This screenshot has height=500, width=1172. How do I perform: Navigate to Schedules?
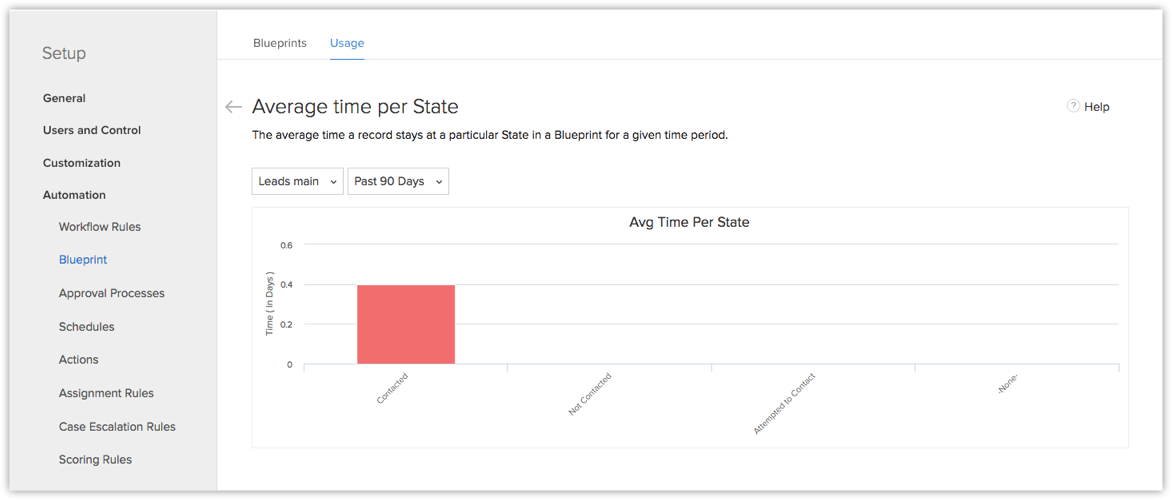[87, 327]
